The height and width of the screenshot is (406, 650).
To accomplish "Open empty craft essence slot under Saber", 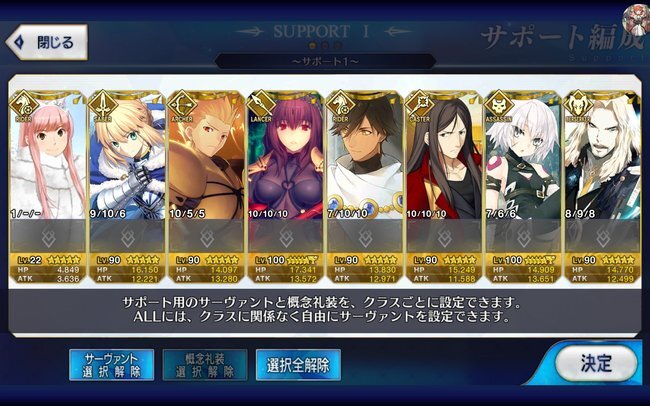I will click(x=127, y=237).
